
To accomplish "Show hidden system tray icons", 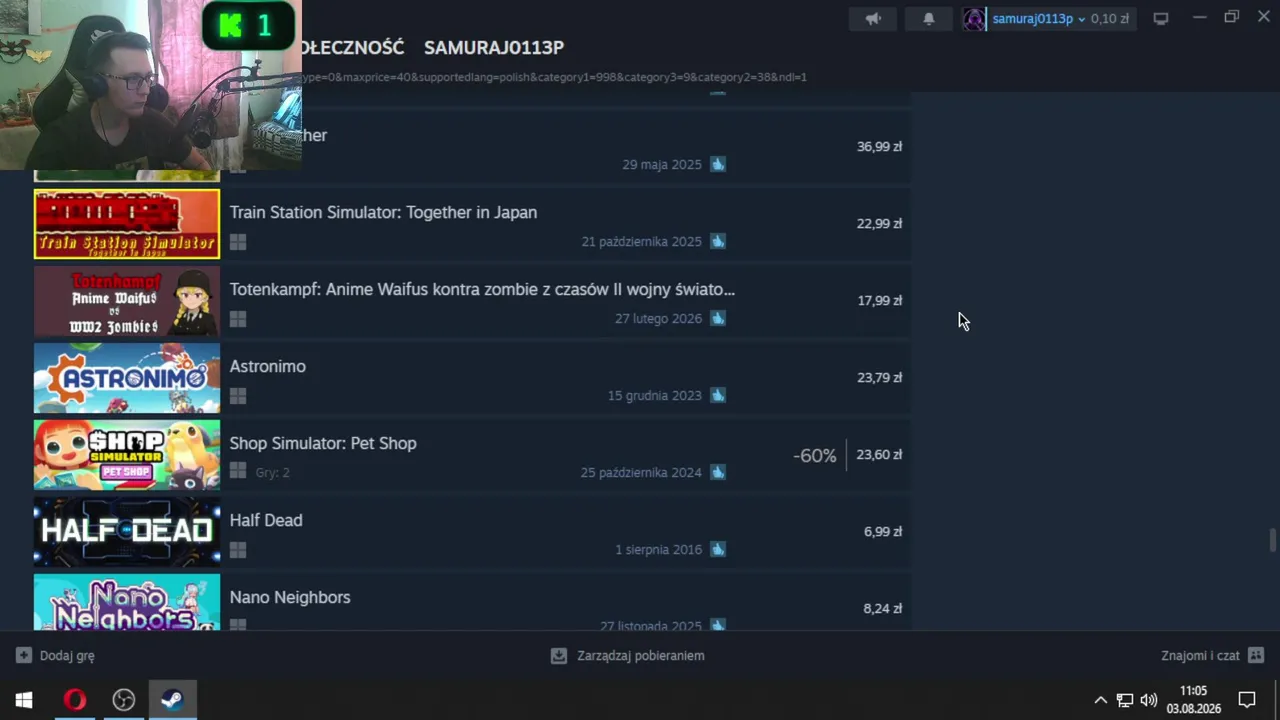I will 1101,700.
